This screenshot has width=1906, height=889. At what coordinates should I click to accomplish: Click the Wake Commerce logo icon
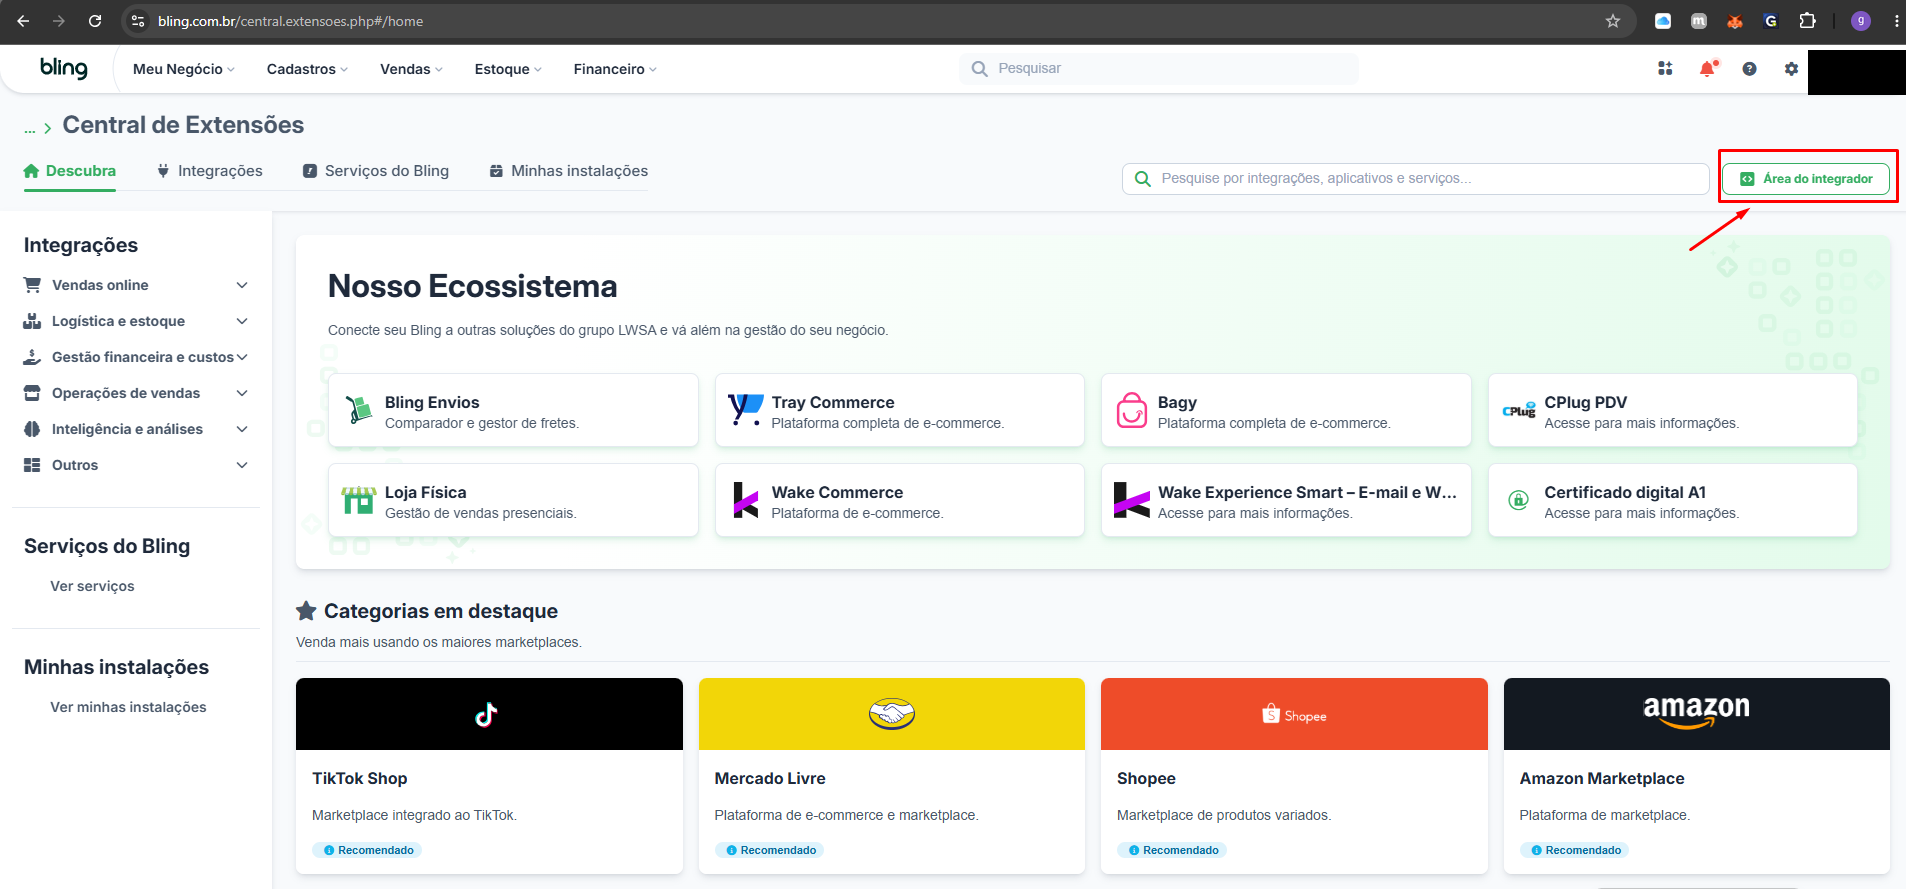coord(745,500)
